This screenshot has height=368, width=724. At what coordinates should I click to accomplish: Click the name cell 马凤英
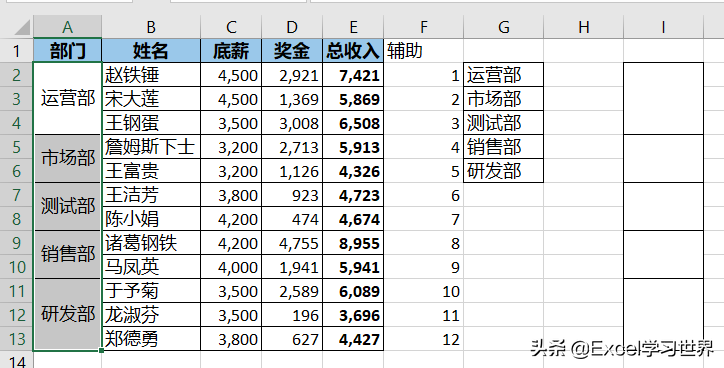151,267
